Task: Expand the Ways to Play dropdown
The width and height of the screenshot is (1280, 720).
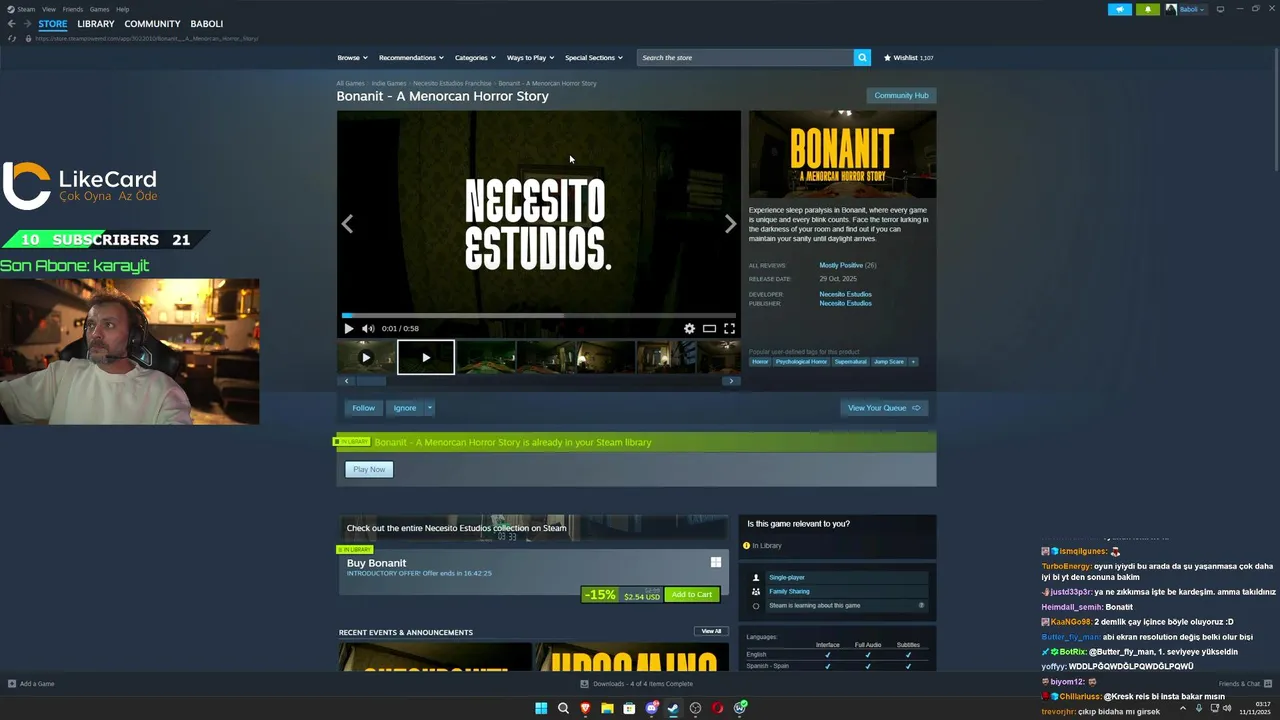Action: click(530, 58)
